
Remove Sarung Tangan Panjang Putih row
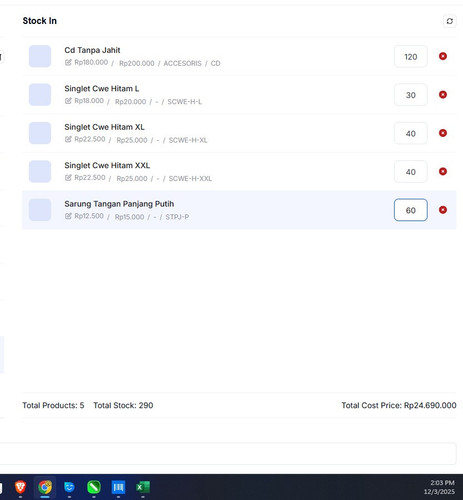point(443,210)
